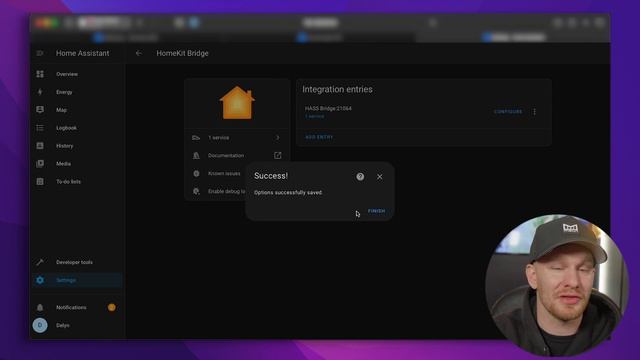This screenshot has width=640, height=360.
Task: Close the Success dialog with X
Action: 380,177
